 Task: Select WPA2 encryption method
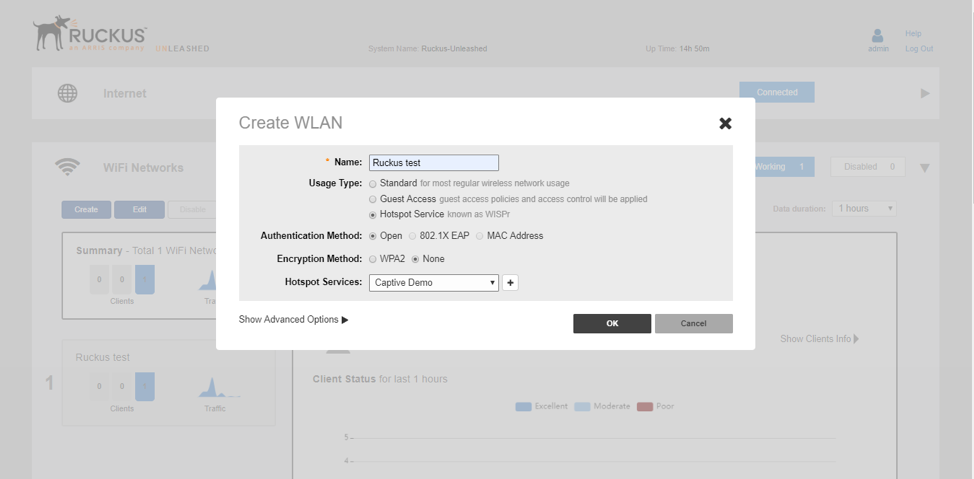click(373, 259)
